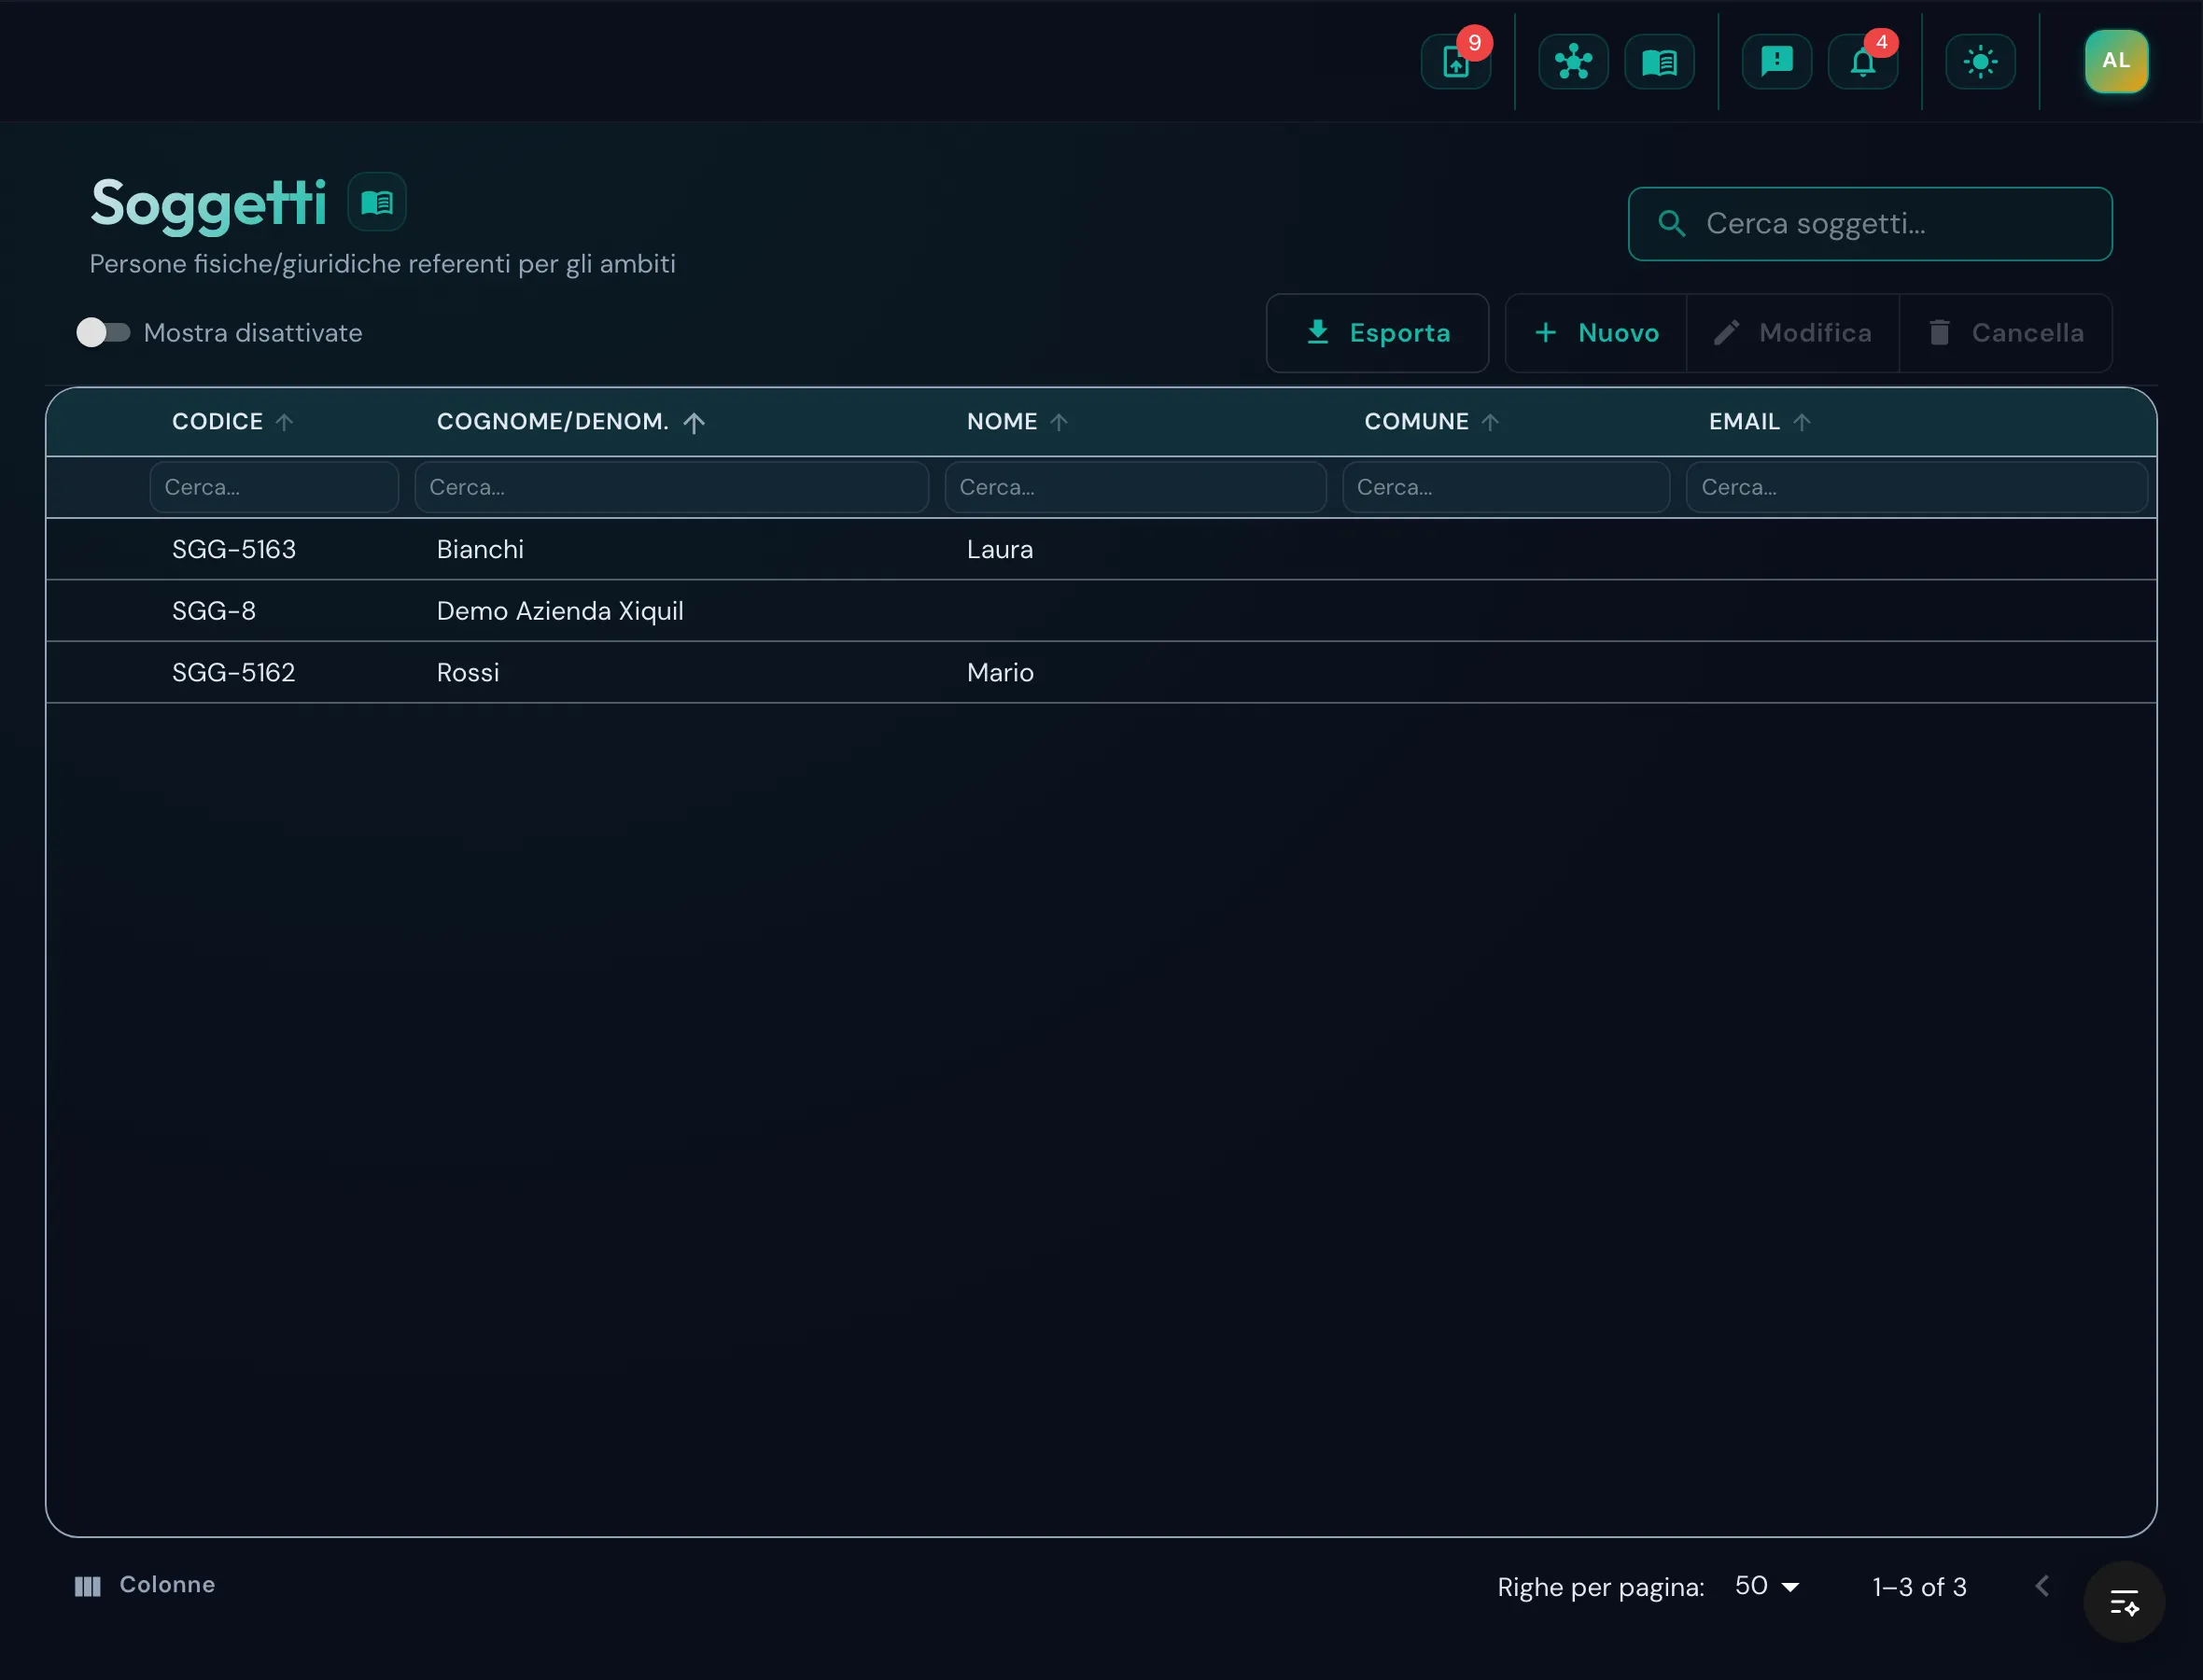This screenshot has height=1680, width=2203.
Task: Open the upload file icon with badge 9
Action: [1455, 62]
